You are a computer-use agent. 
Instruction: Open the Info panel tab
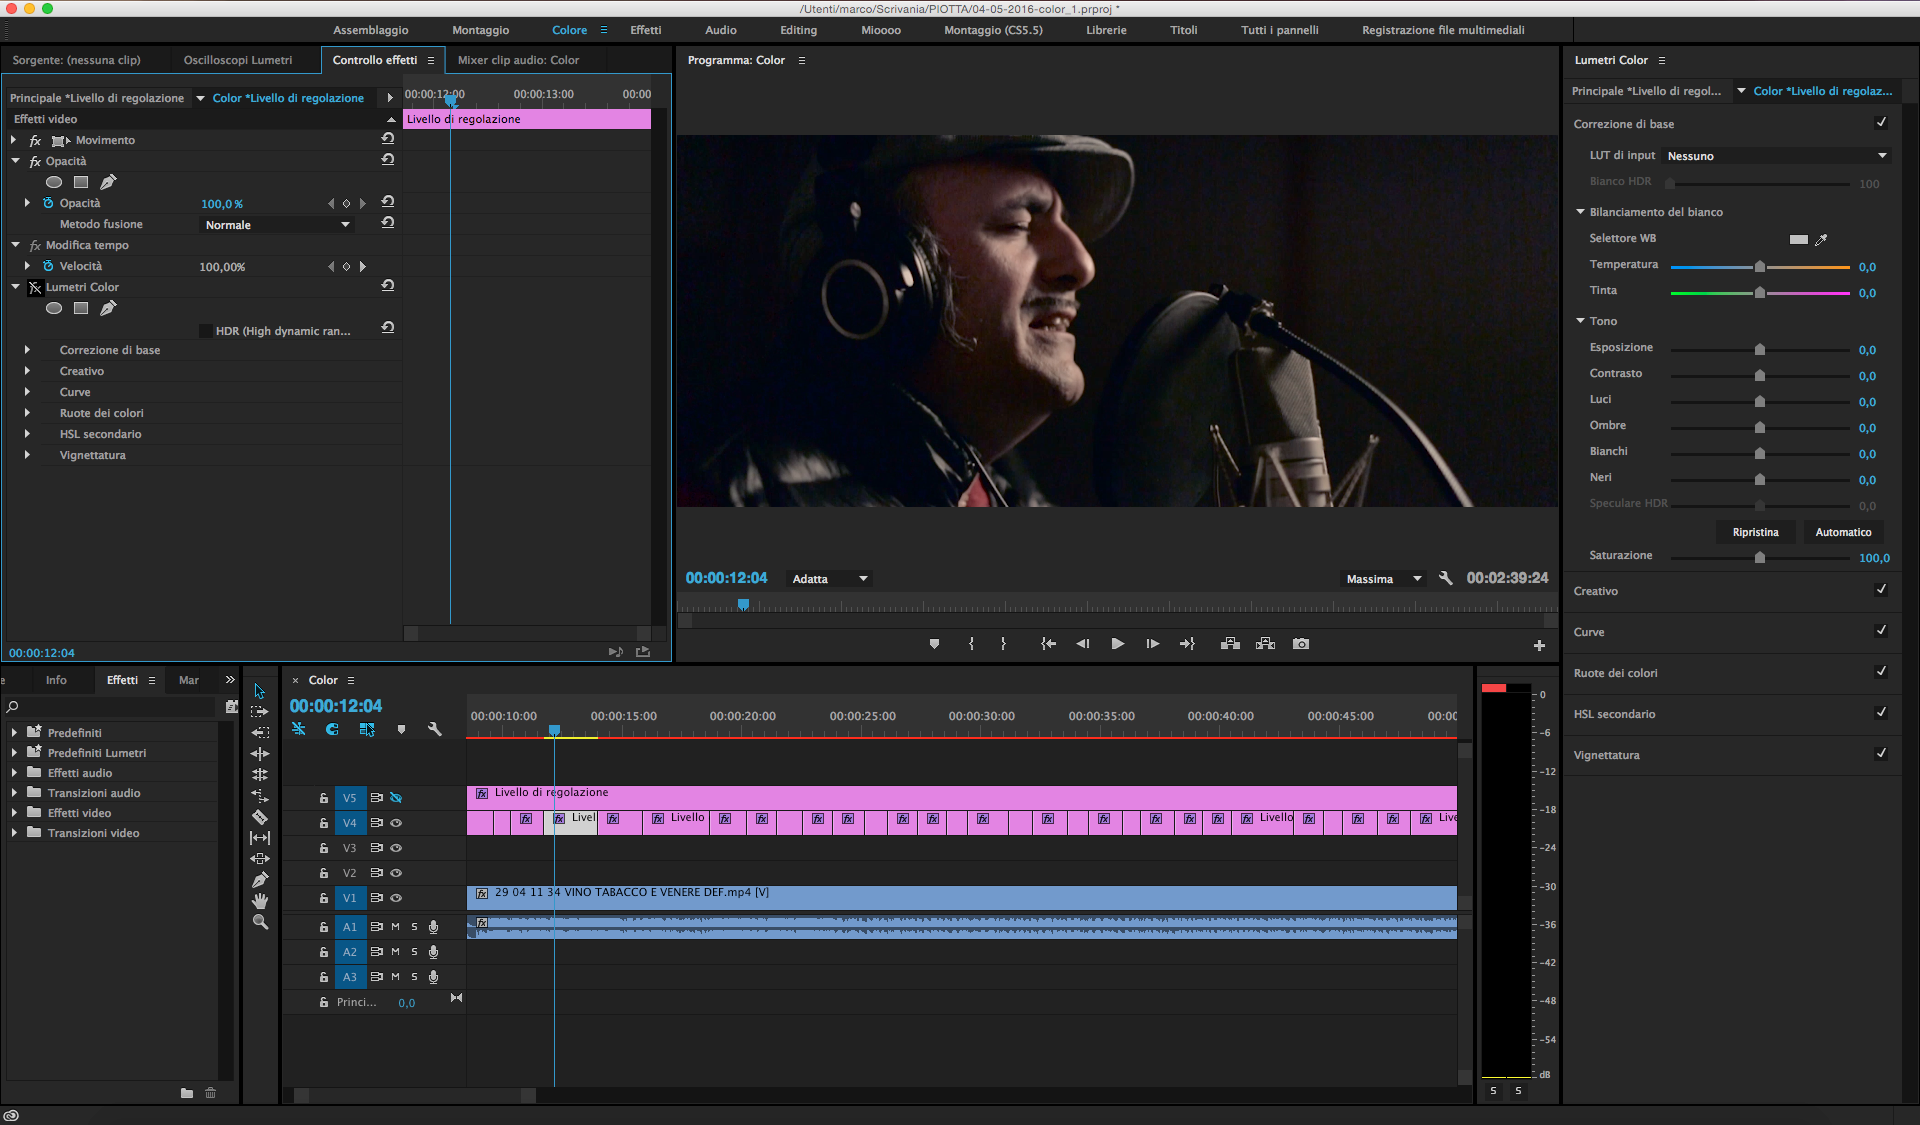56,680
